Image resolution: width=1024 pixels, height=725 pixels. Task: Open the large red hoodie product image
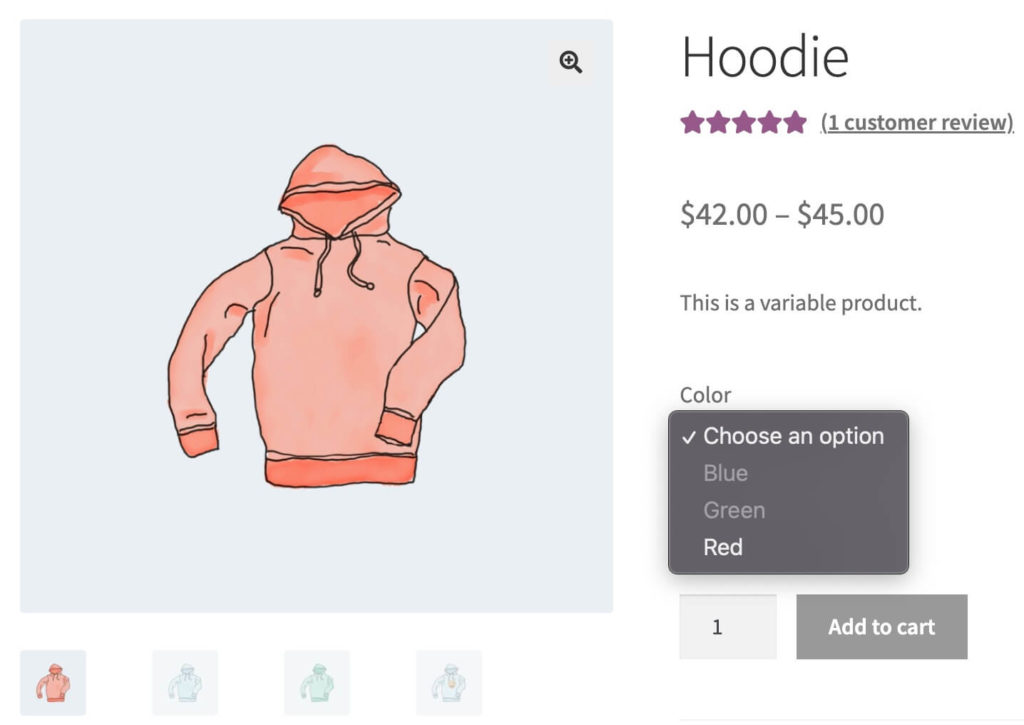click(x=316, y=316)
